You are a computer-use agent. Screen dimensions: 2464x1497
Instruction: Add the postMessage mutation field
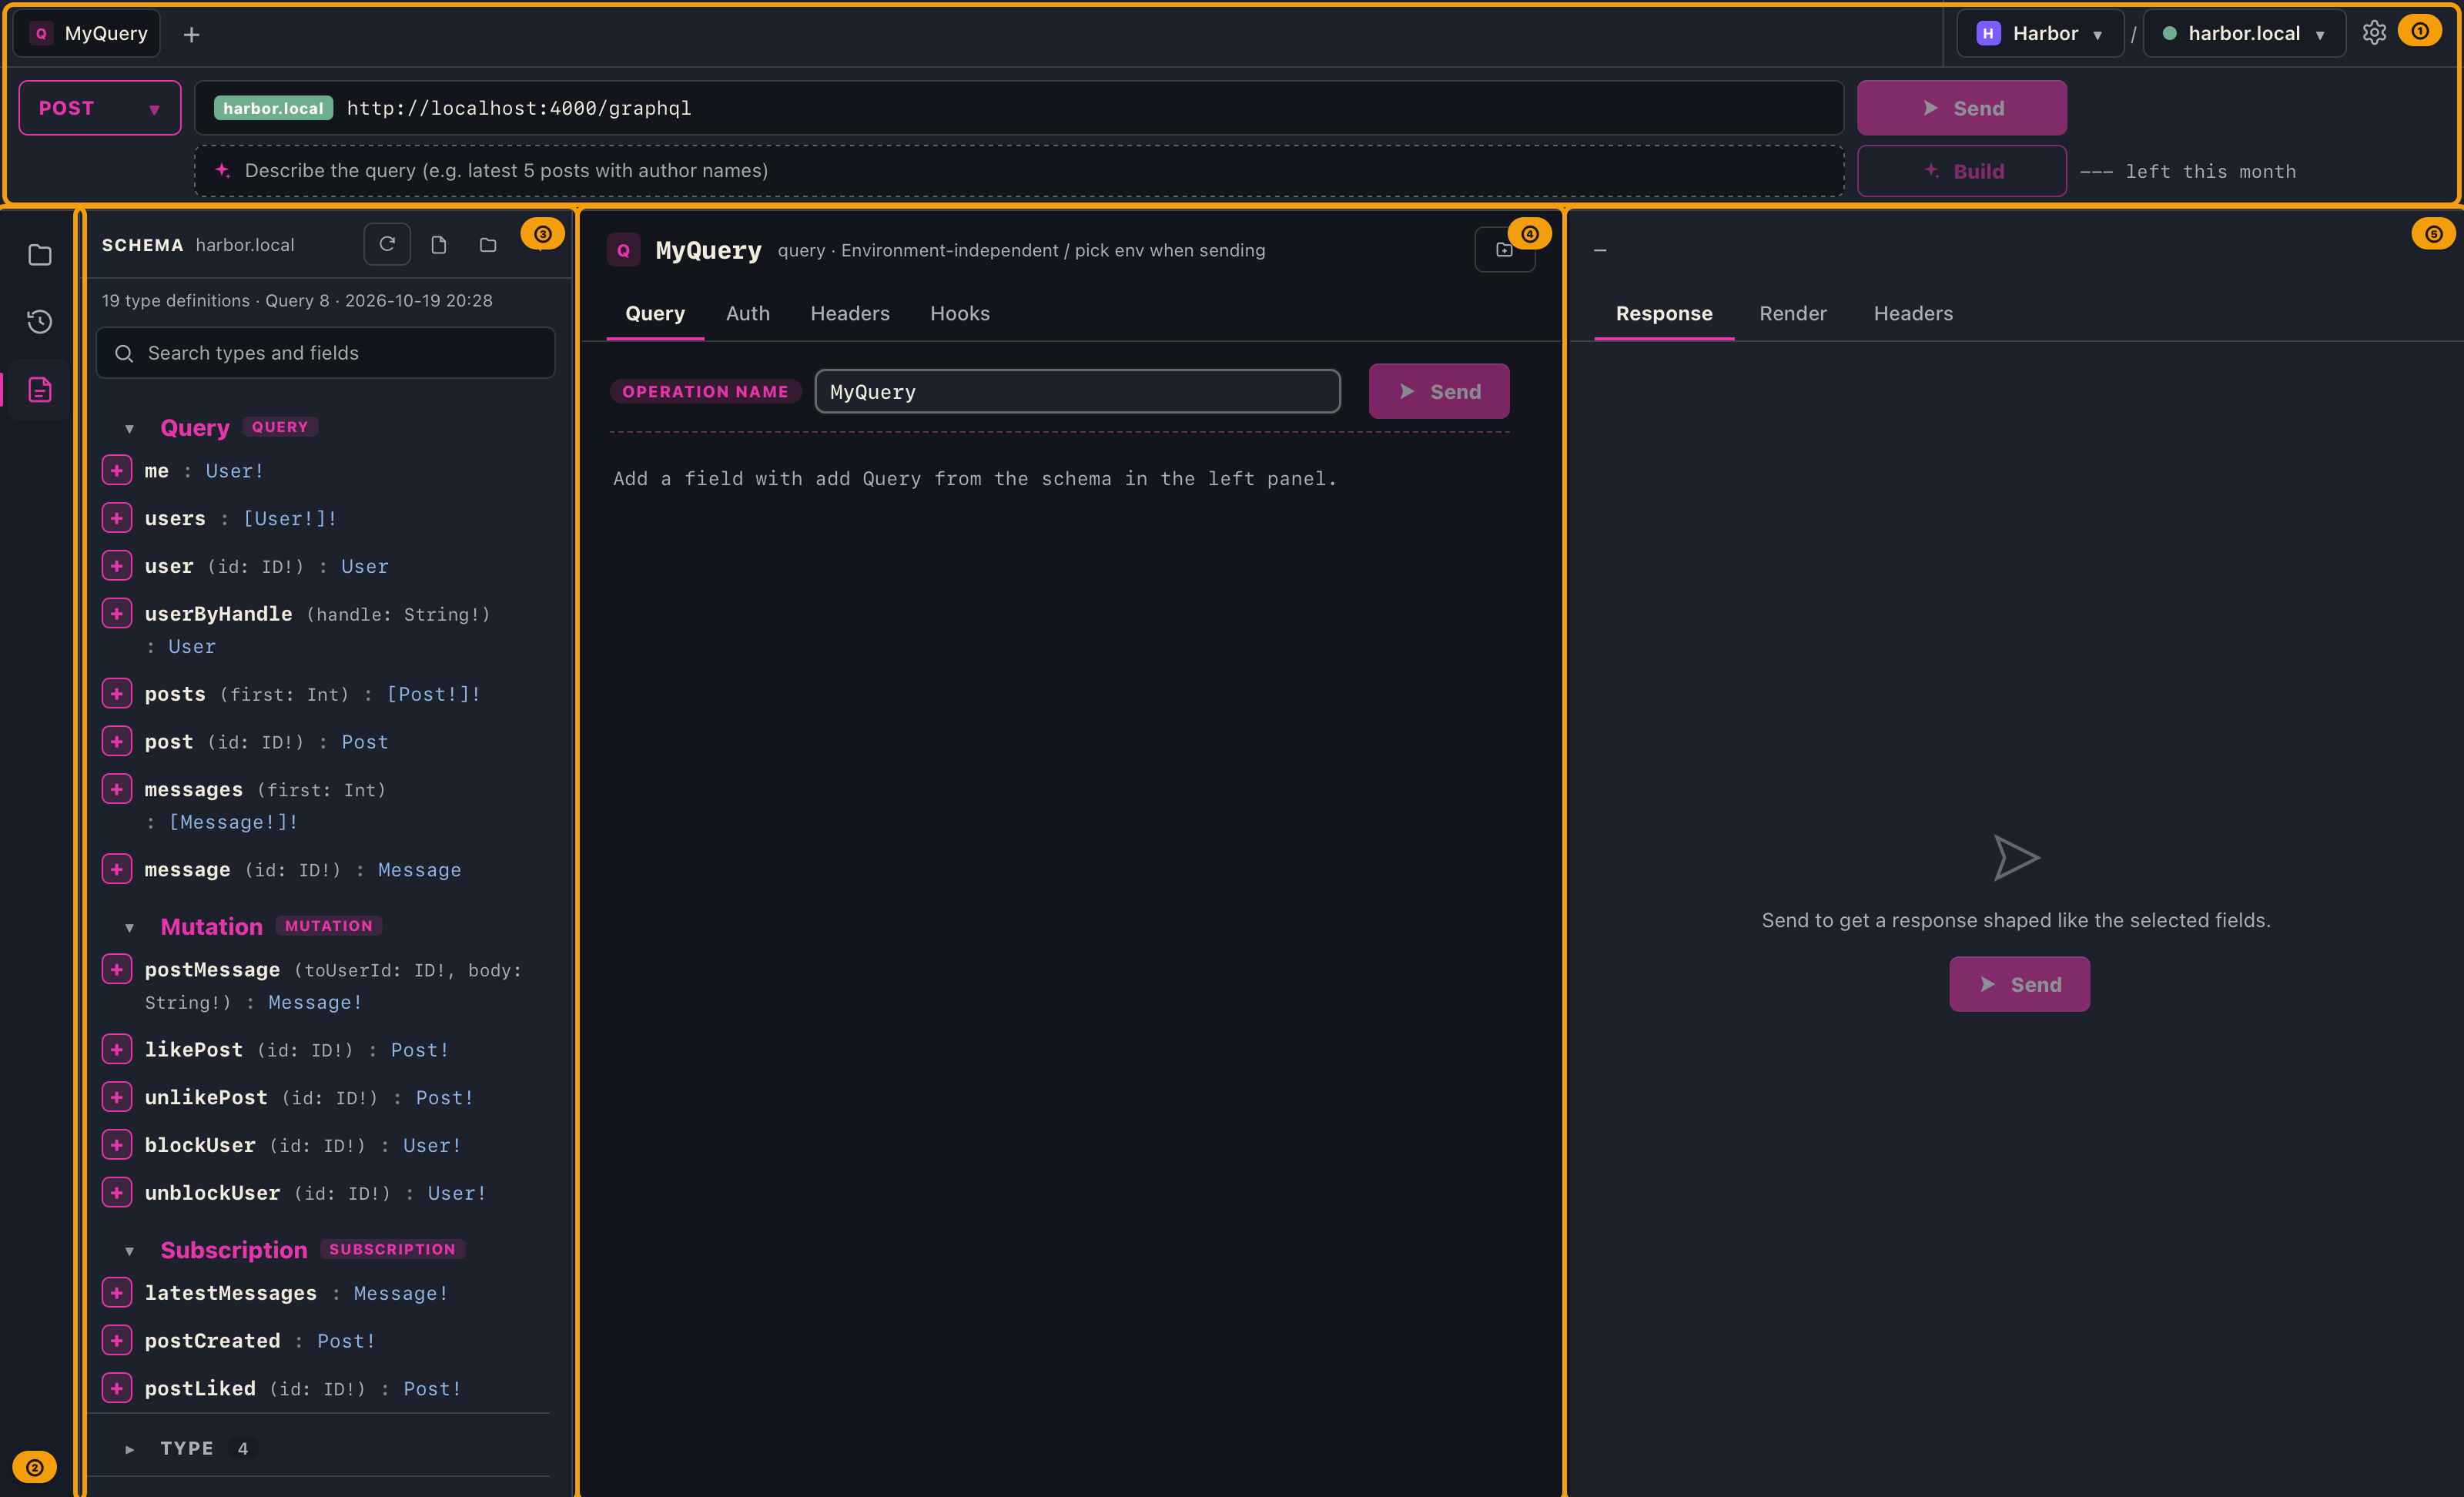point(117,969)
